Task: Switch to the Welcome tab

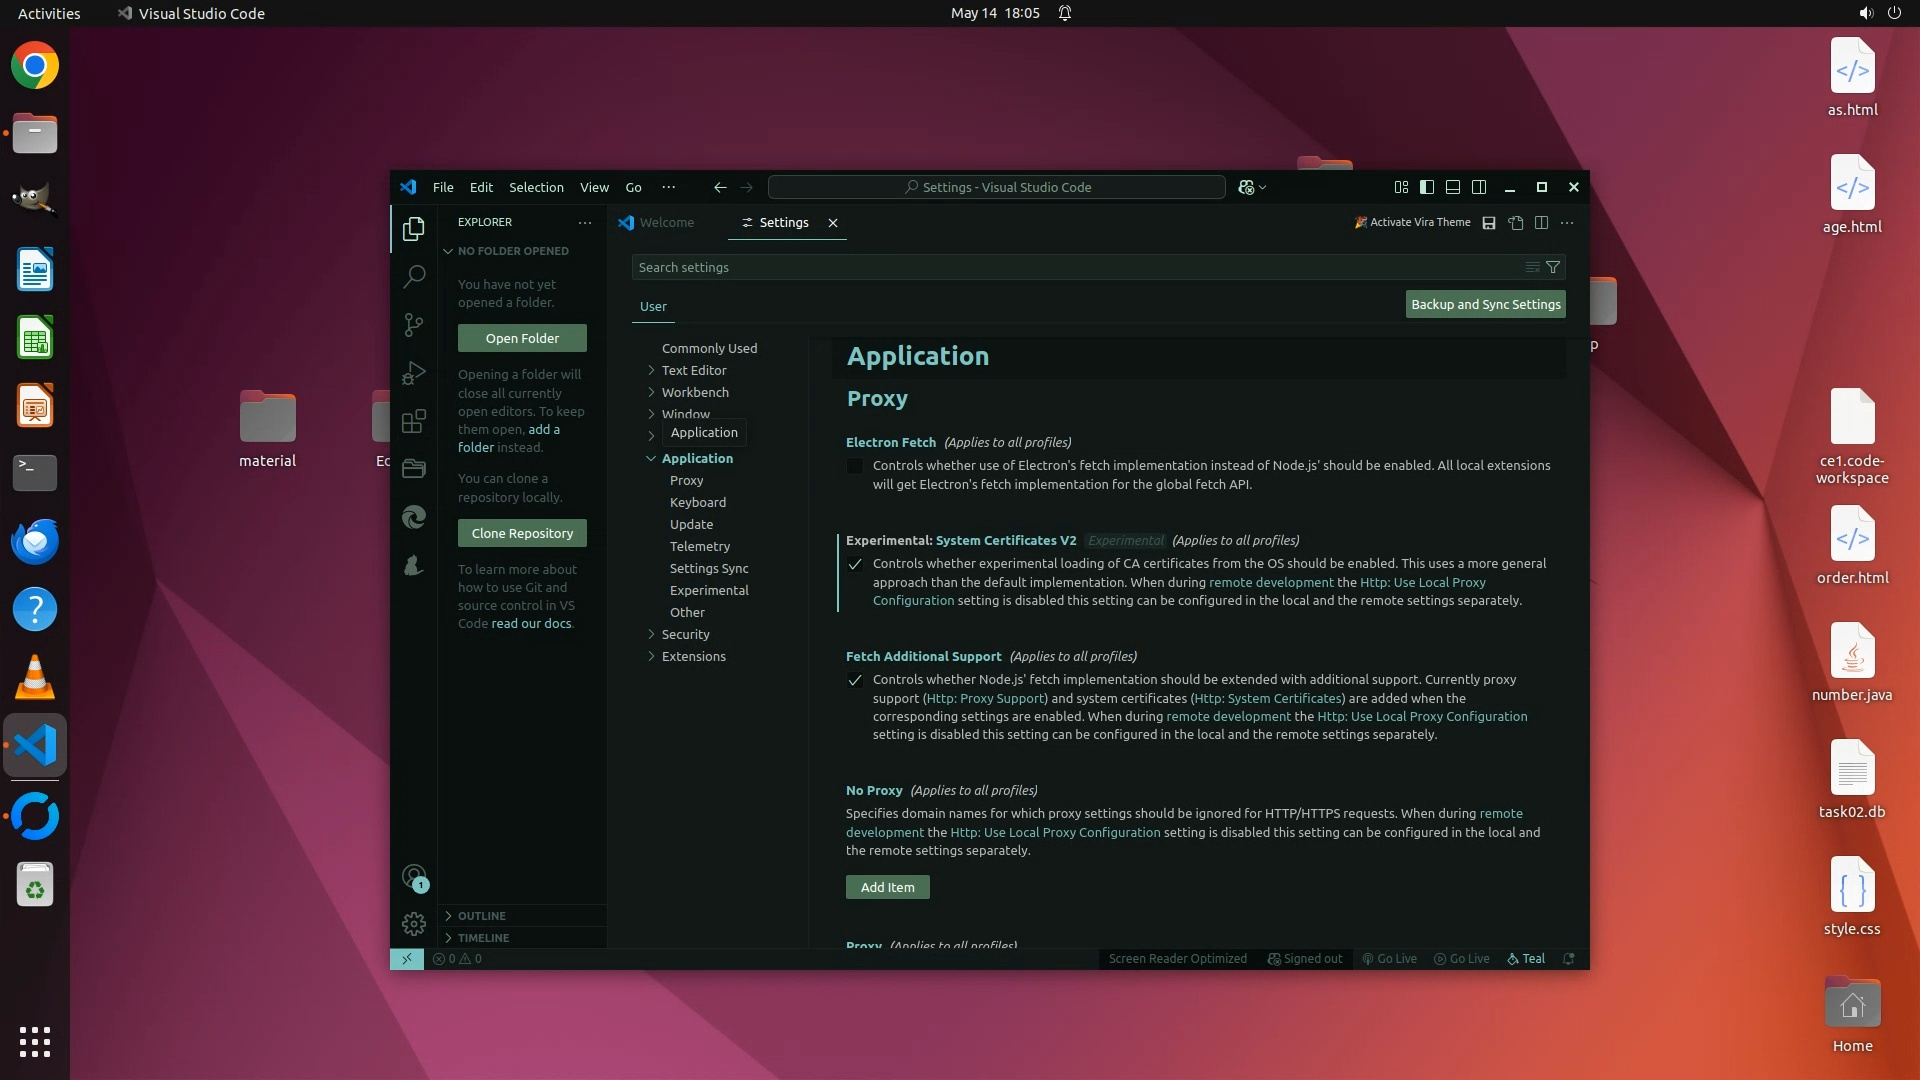Action: [666, 223]
